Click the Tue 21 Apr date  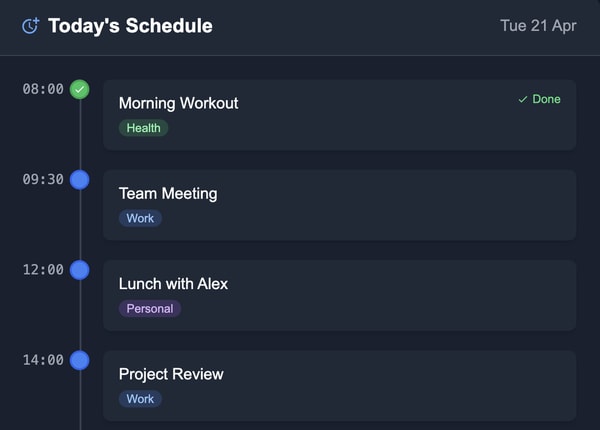538,26
